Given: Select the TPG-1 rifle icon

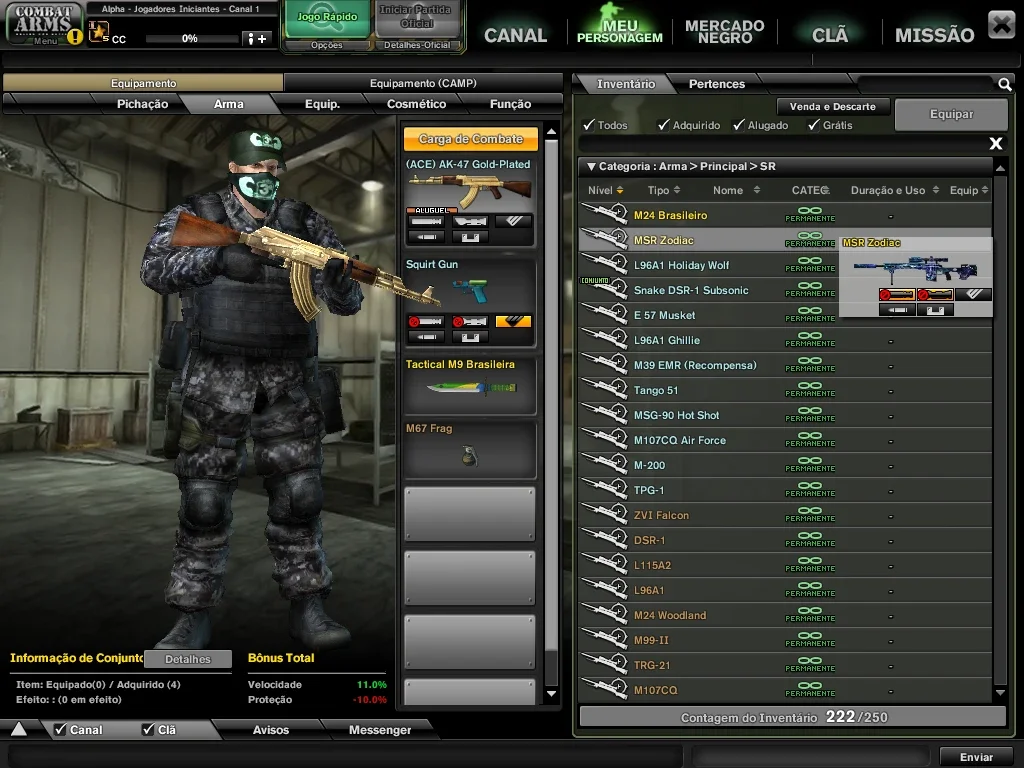Looking at the screenshot, I should pos(604,489).
